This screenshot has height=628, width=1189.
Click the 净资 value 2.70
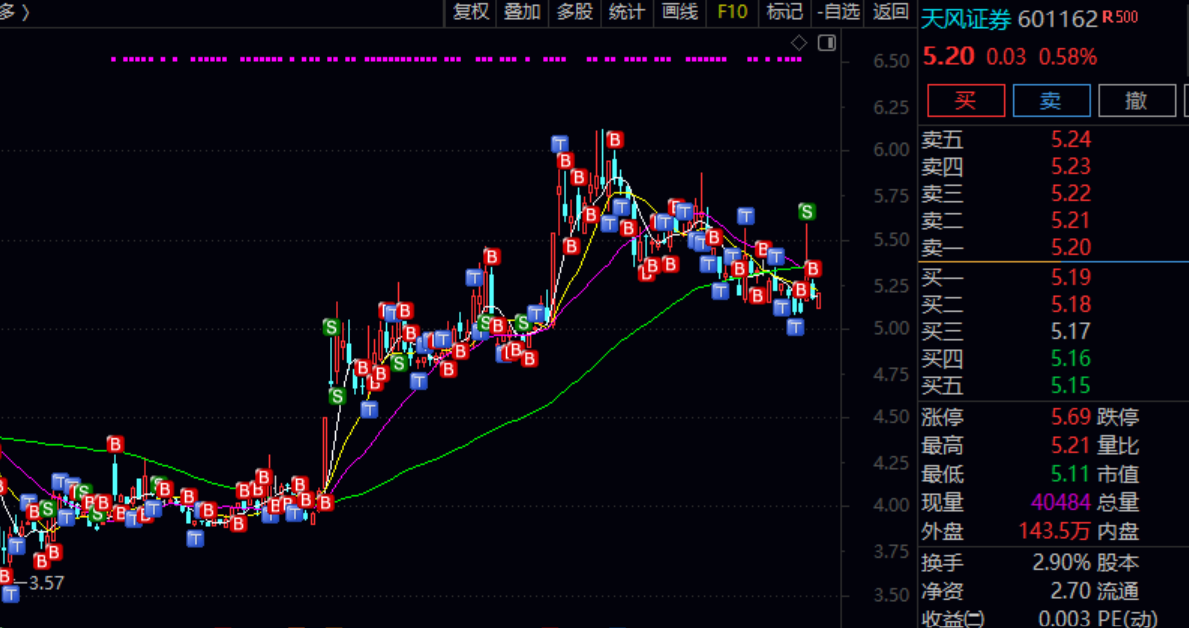(1071, 591)
